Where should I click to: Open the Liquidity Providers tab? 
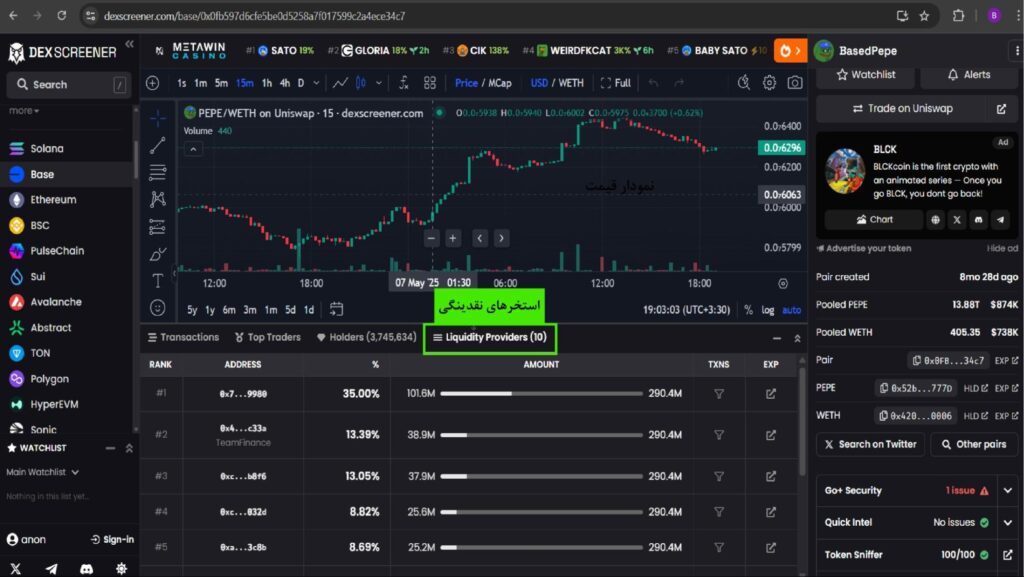tap(490, 337)
